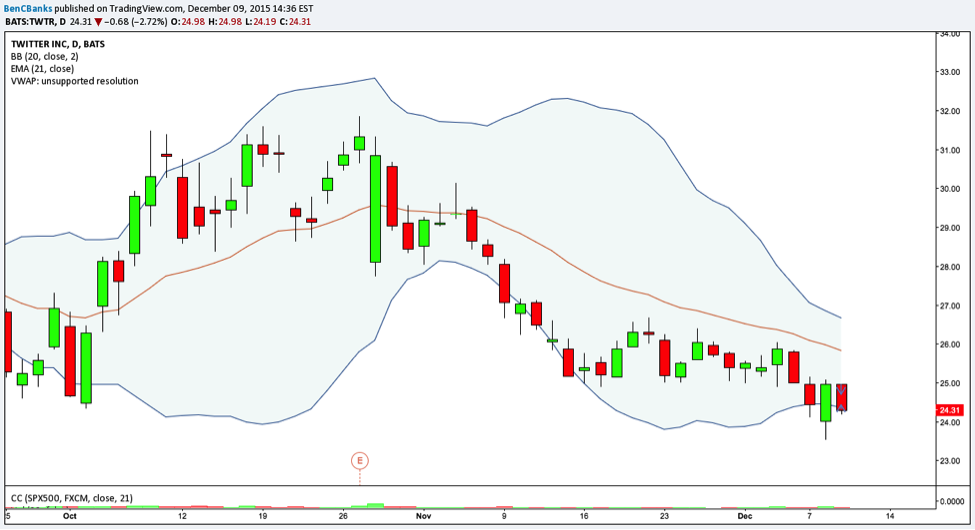Click the 23.00 price axis label
Screen dimensions: 975x530
click(x=950, y=462)
